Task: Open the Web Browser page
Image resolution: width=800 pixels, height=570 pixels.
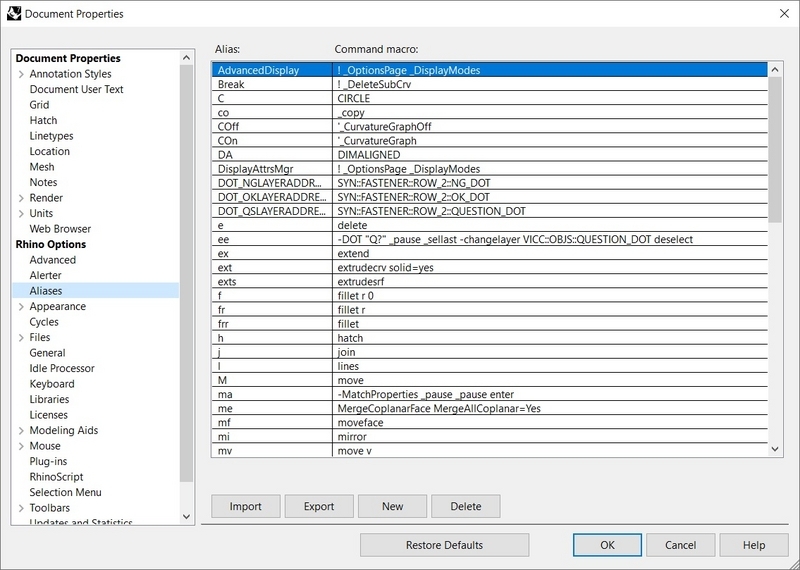Action: point(60,229)
